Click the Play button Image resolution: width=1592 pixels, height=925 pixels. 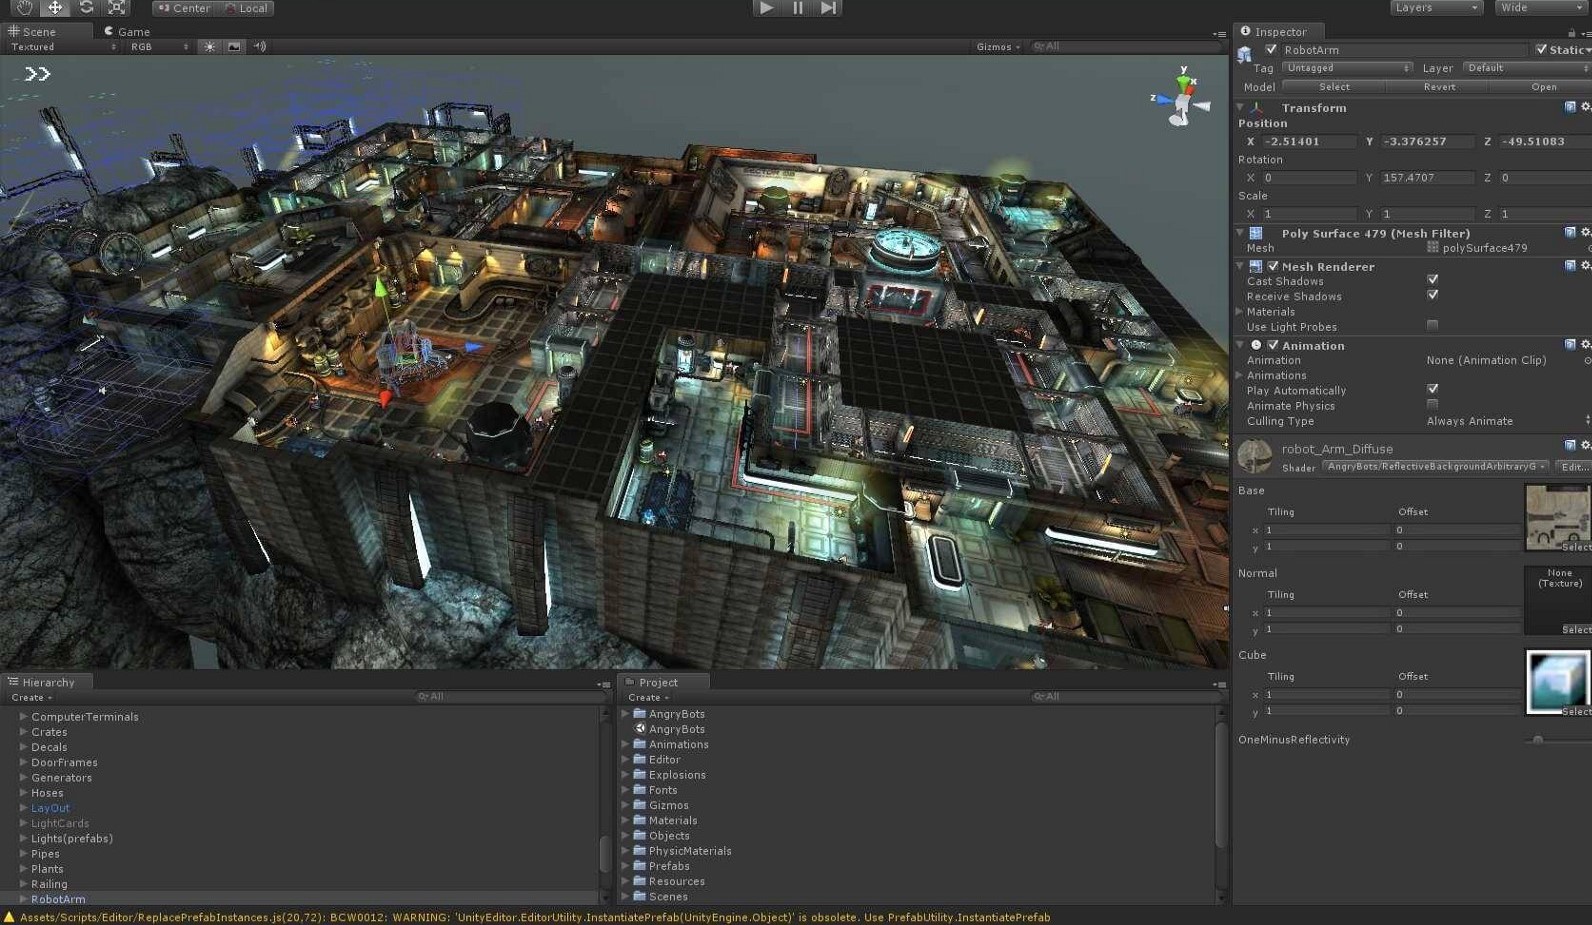click(x=766, y=7)
